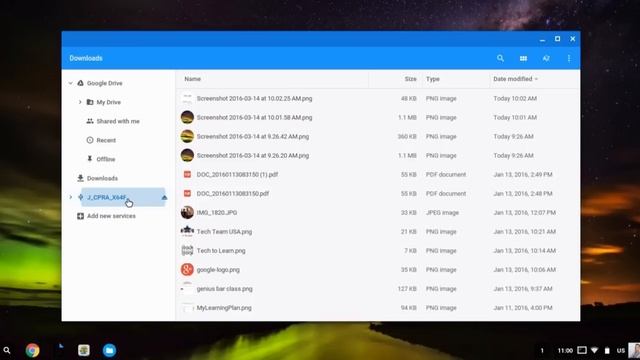Open Offline files in sidebar

pos(106,159)
